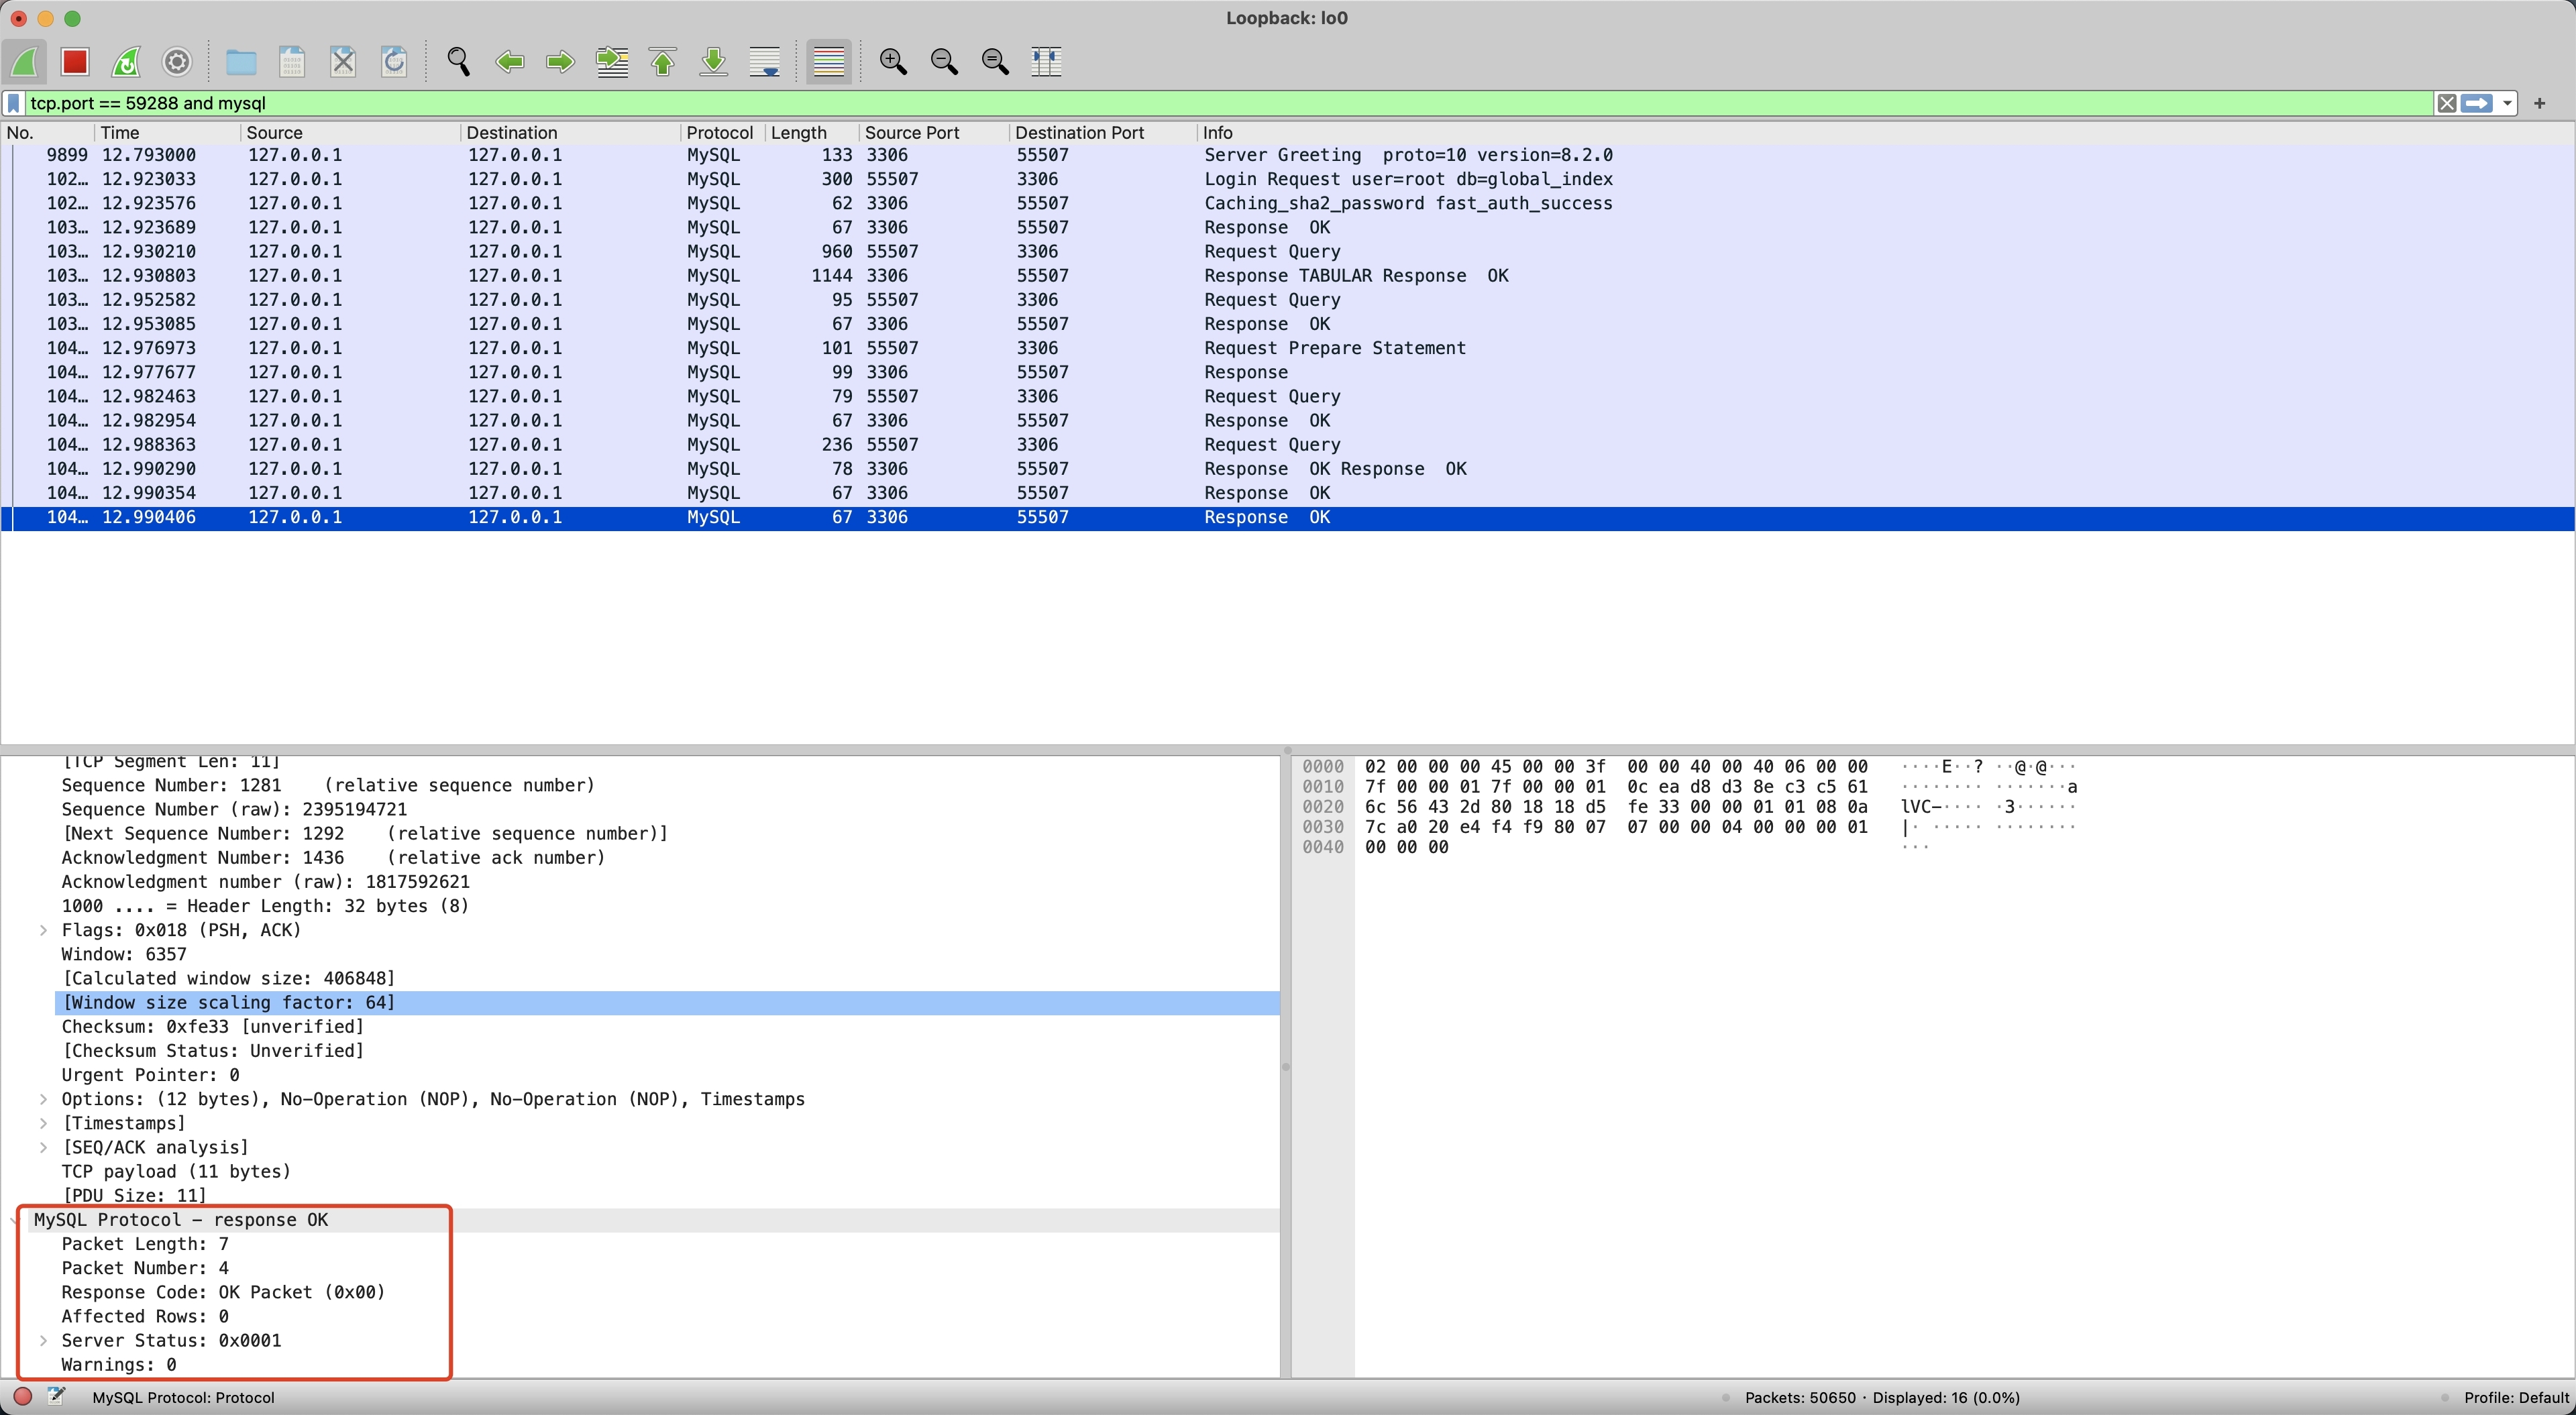Go to the first packet
The width and height of the screenshot is (2576, 1415).
[662, 62]
